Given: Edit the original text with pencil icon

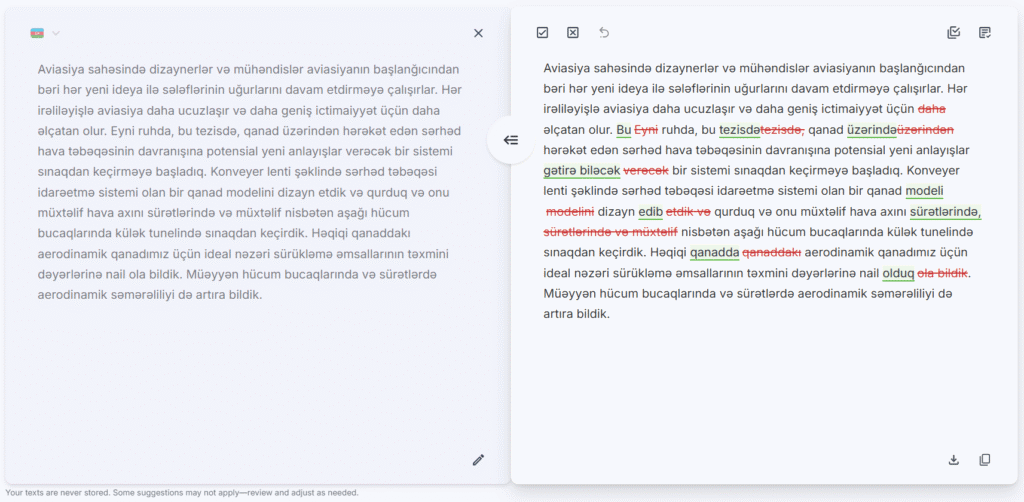Looking at the screenshot, I should click(x=478, y=460).
